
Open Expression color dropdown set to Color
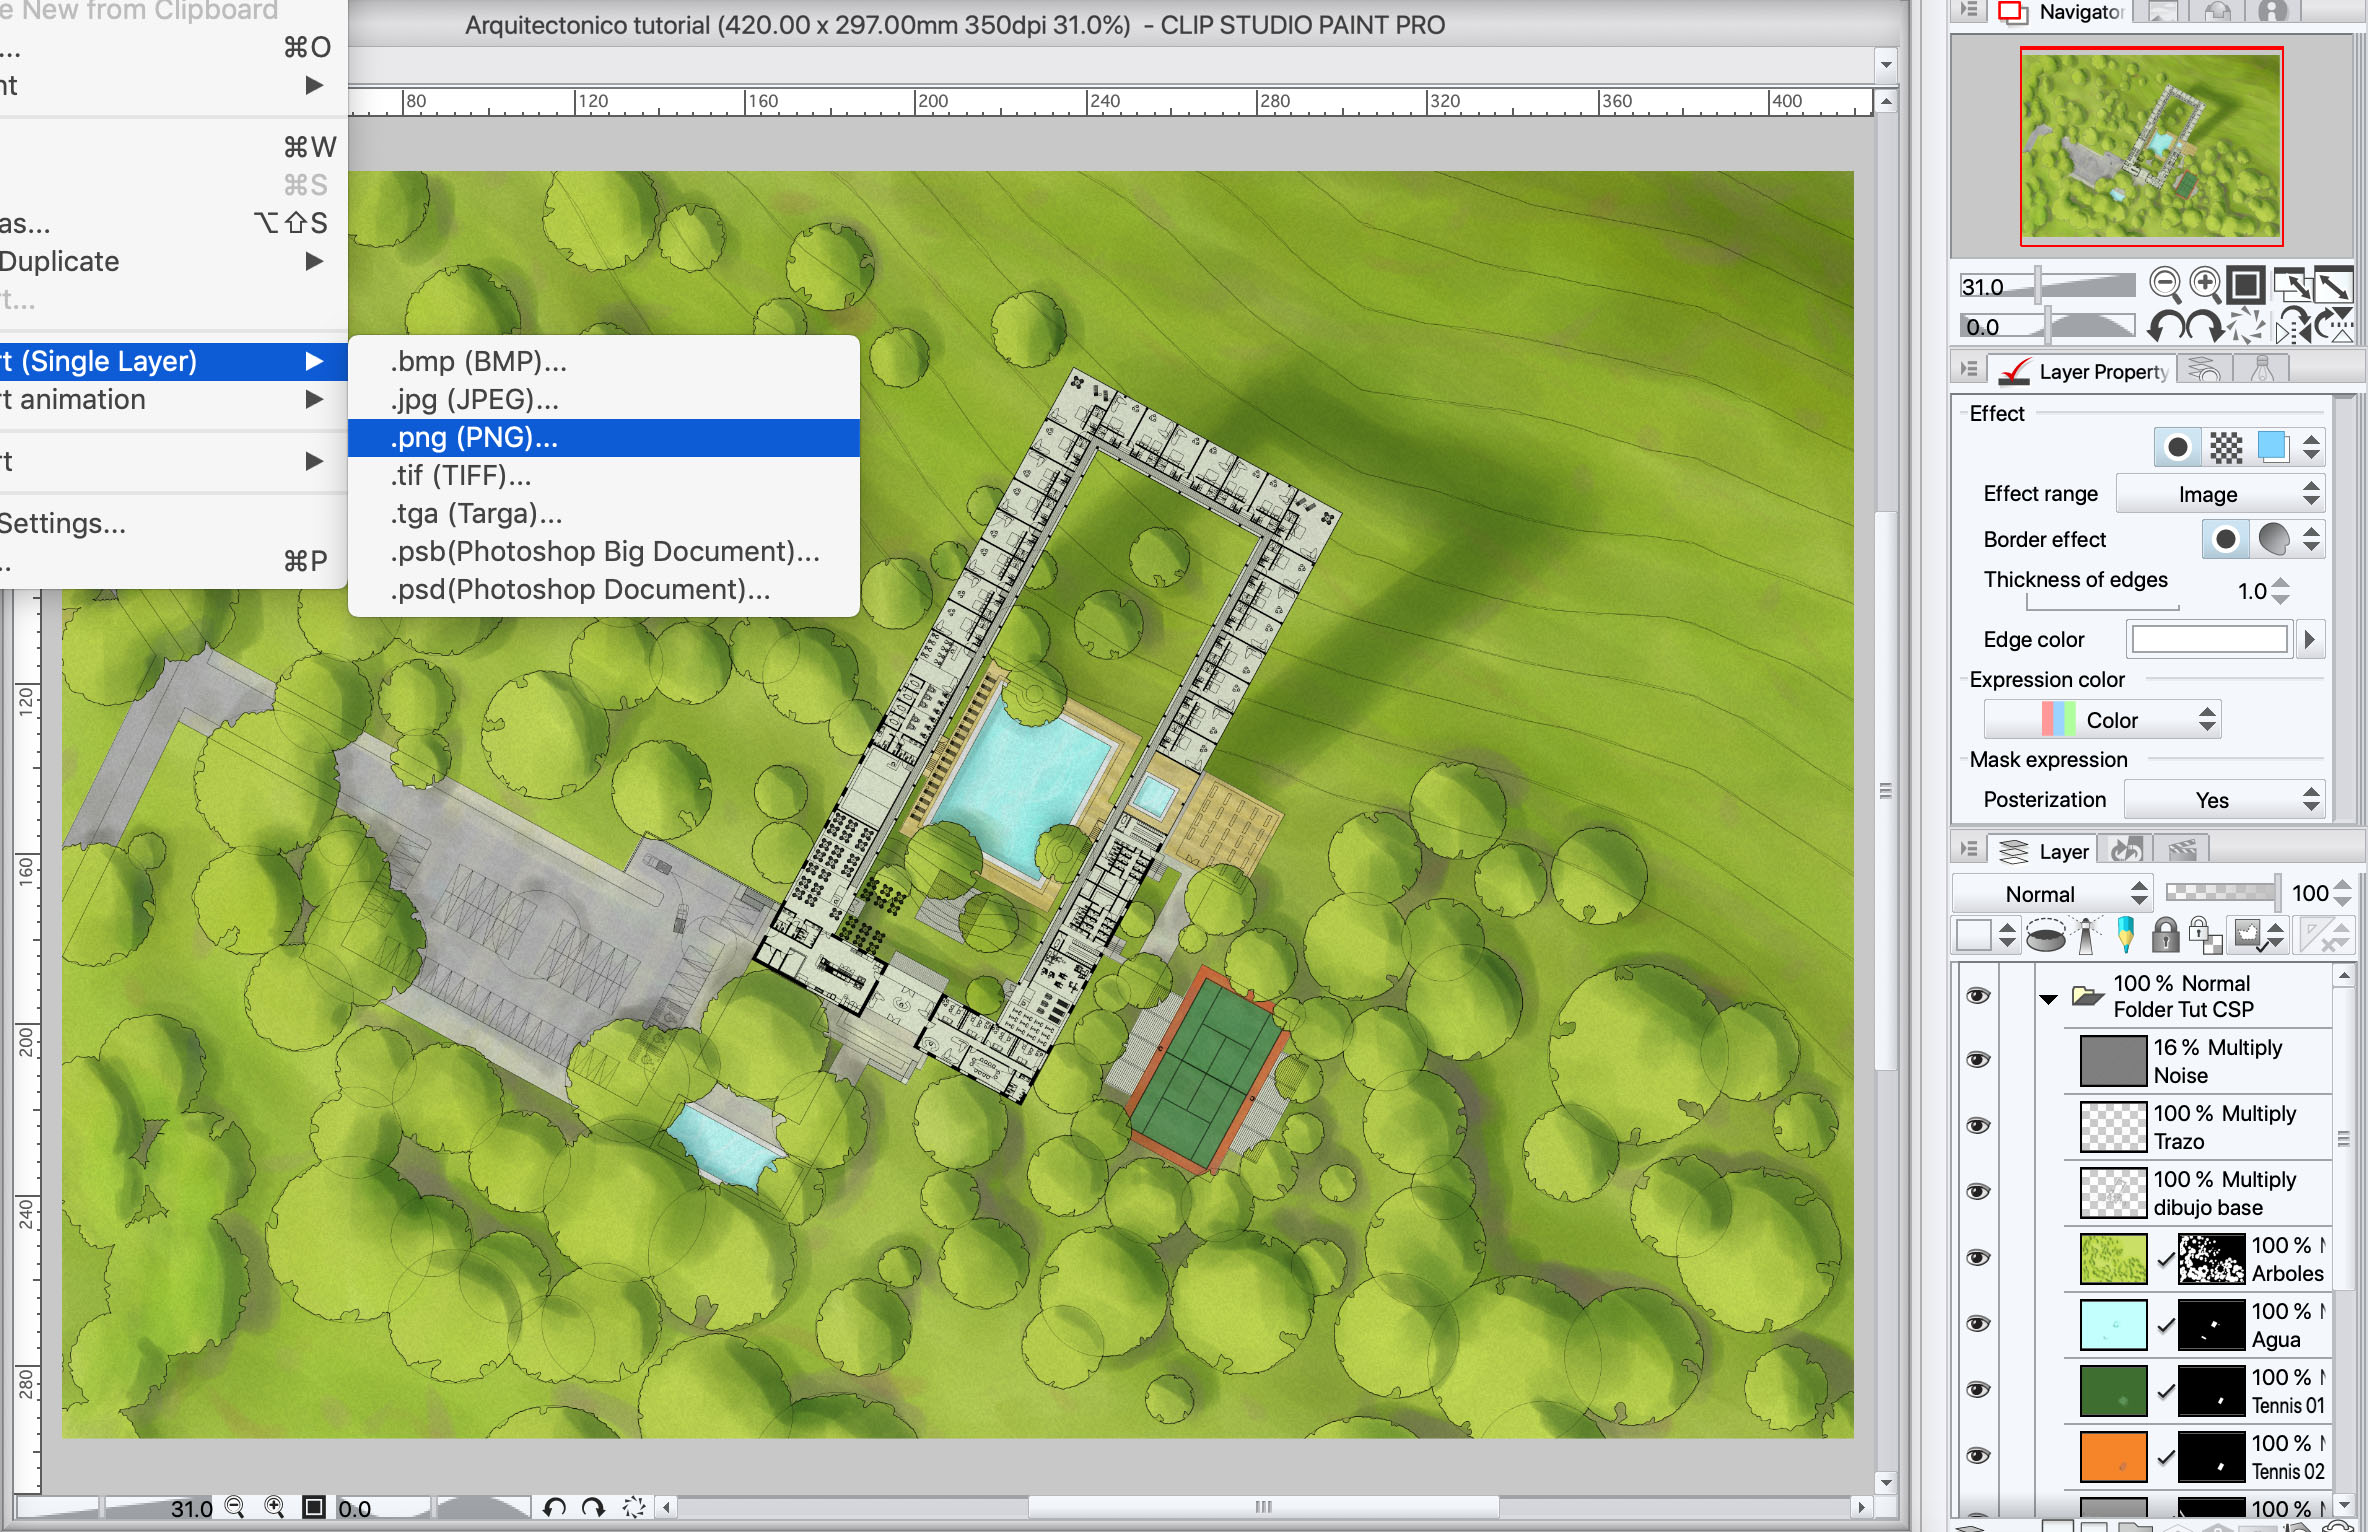pos(2102,720)
